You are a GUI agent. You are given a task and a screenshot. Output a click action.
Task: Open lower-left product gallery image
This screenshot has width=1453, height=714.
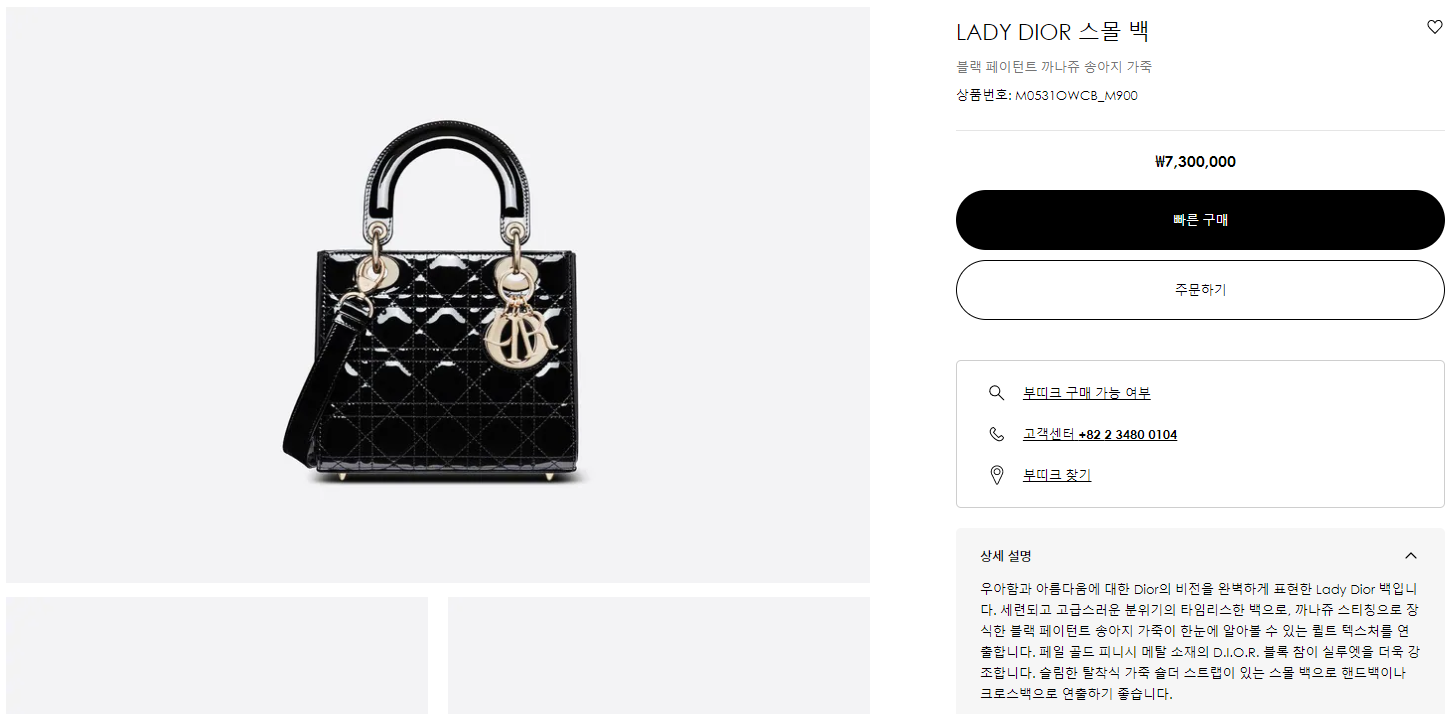click(x=217, y=655)
